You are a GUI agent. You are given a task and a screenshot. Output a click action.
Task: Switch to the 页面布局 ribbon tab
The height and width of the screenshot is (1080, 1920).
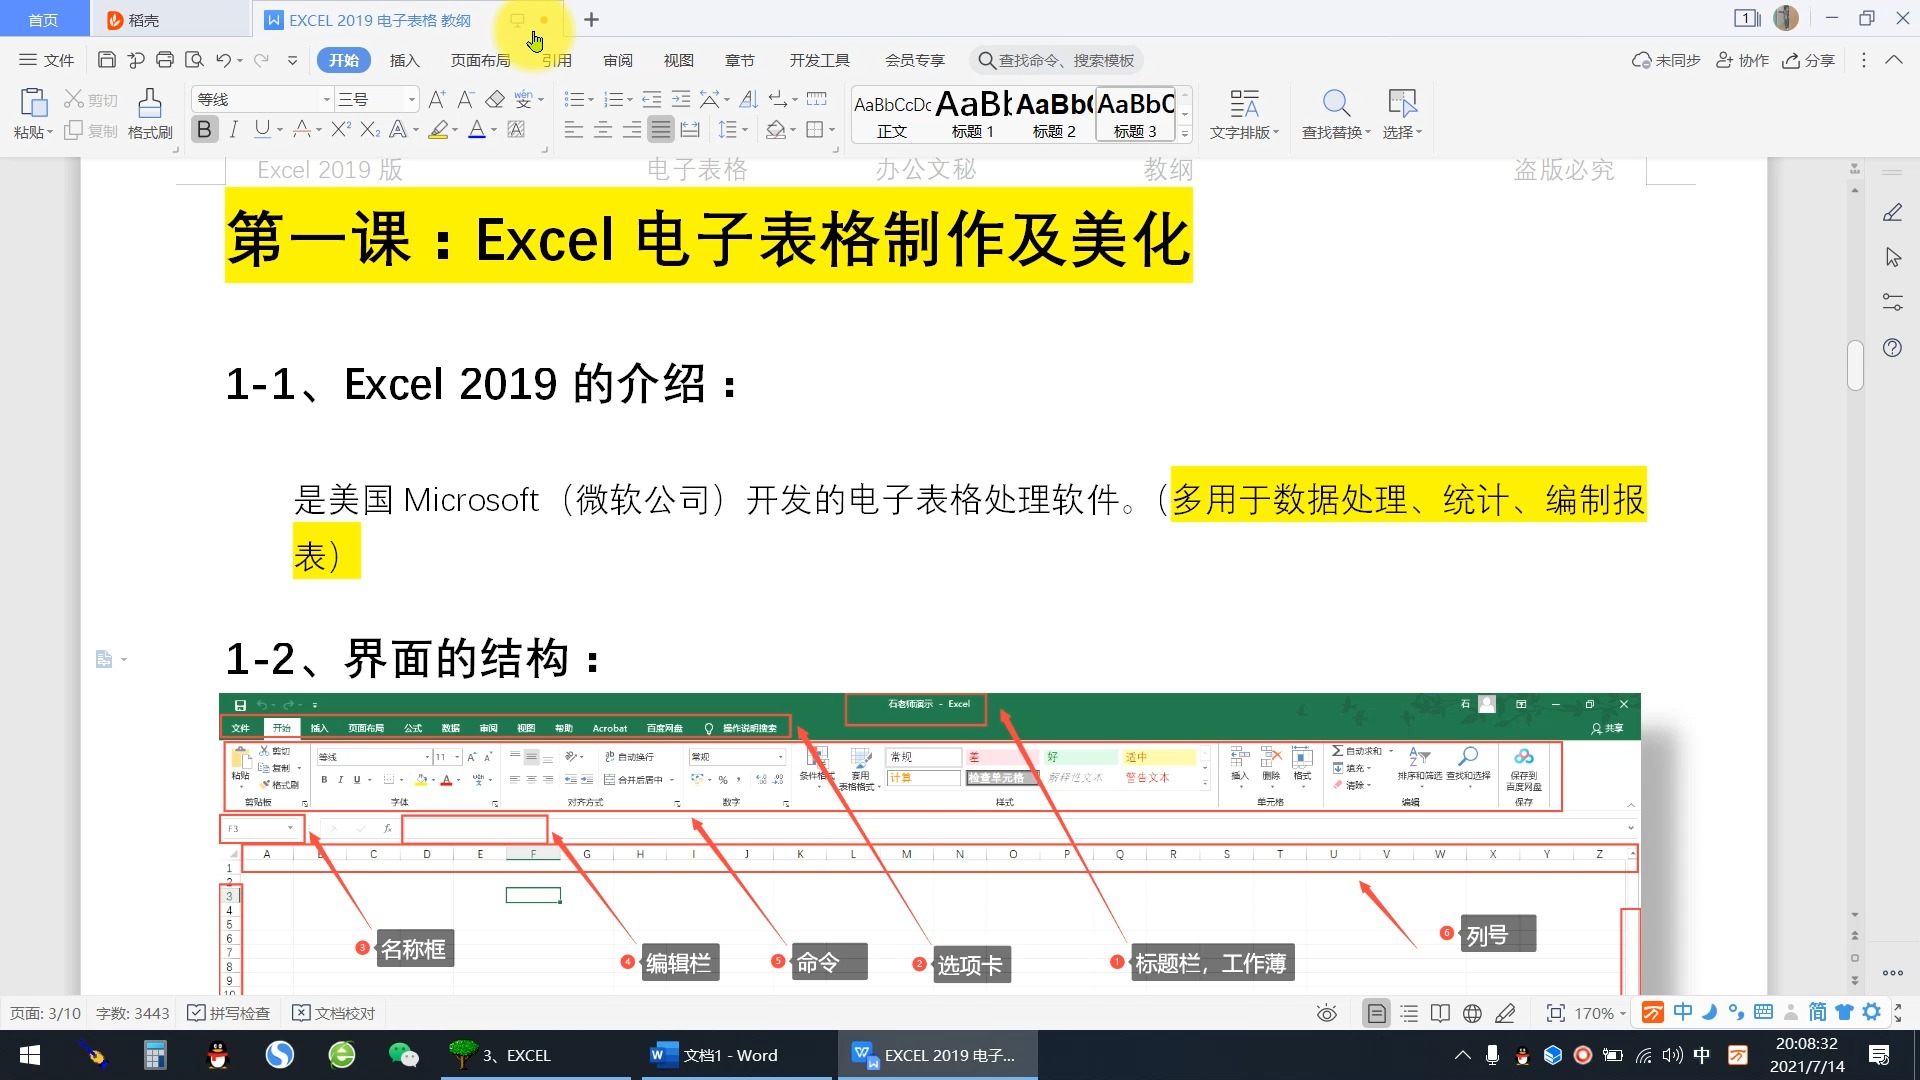coord(480,60)
